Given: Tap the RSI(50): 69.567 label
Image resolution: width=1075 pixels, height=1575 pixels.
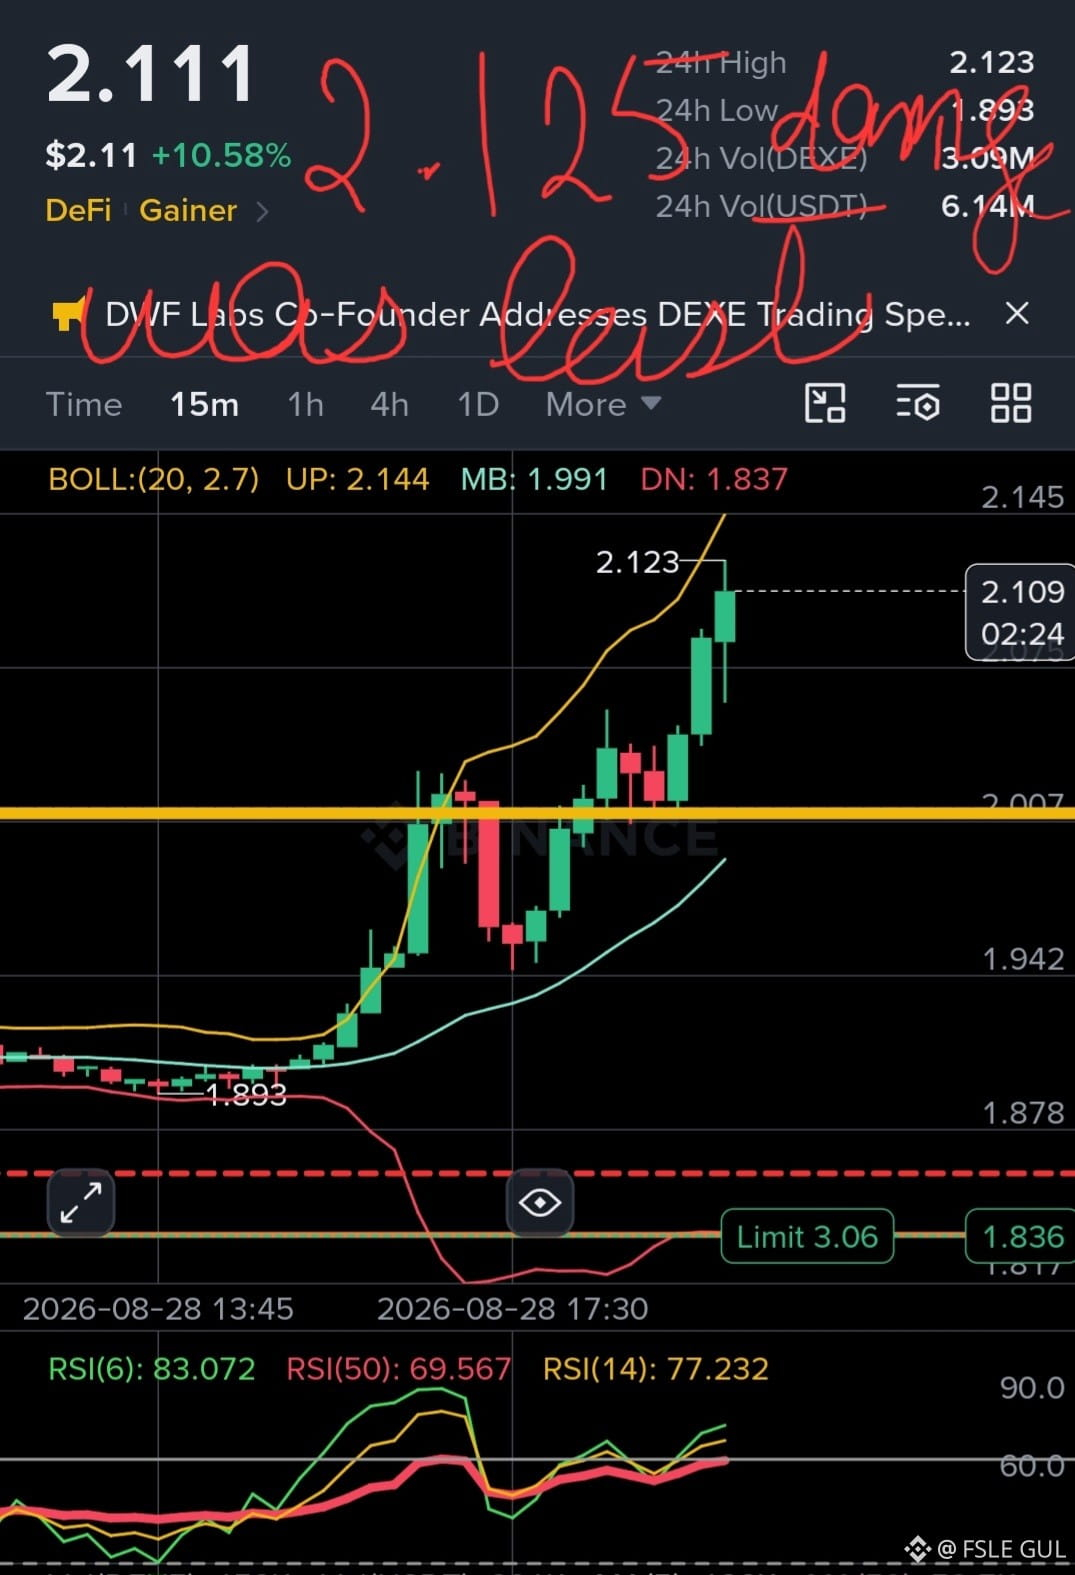Looking at the screenshot, I should (x=399, y=1369).
